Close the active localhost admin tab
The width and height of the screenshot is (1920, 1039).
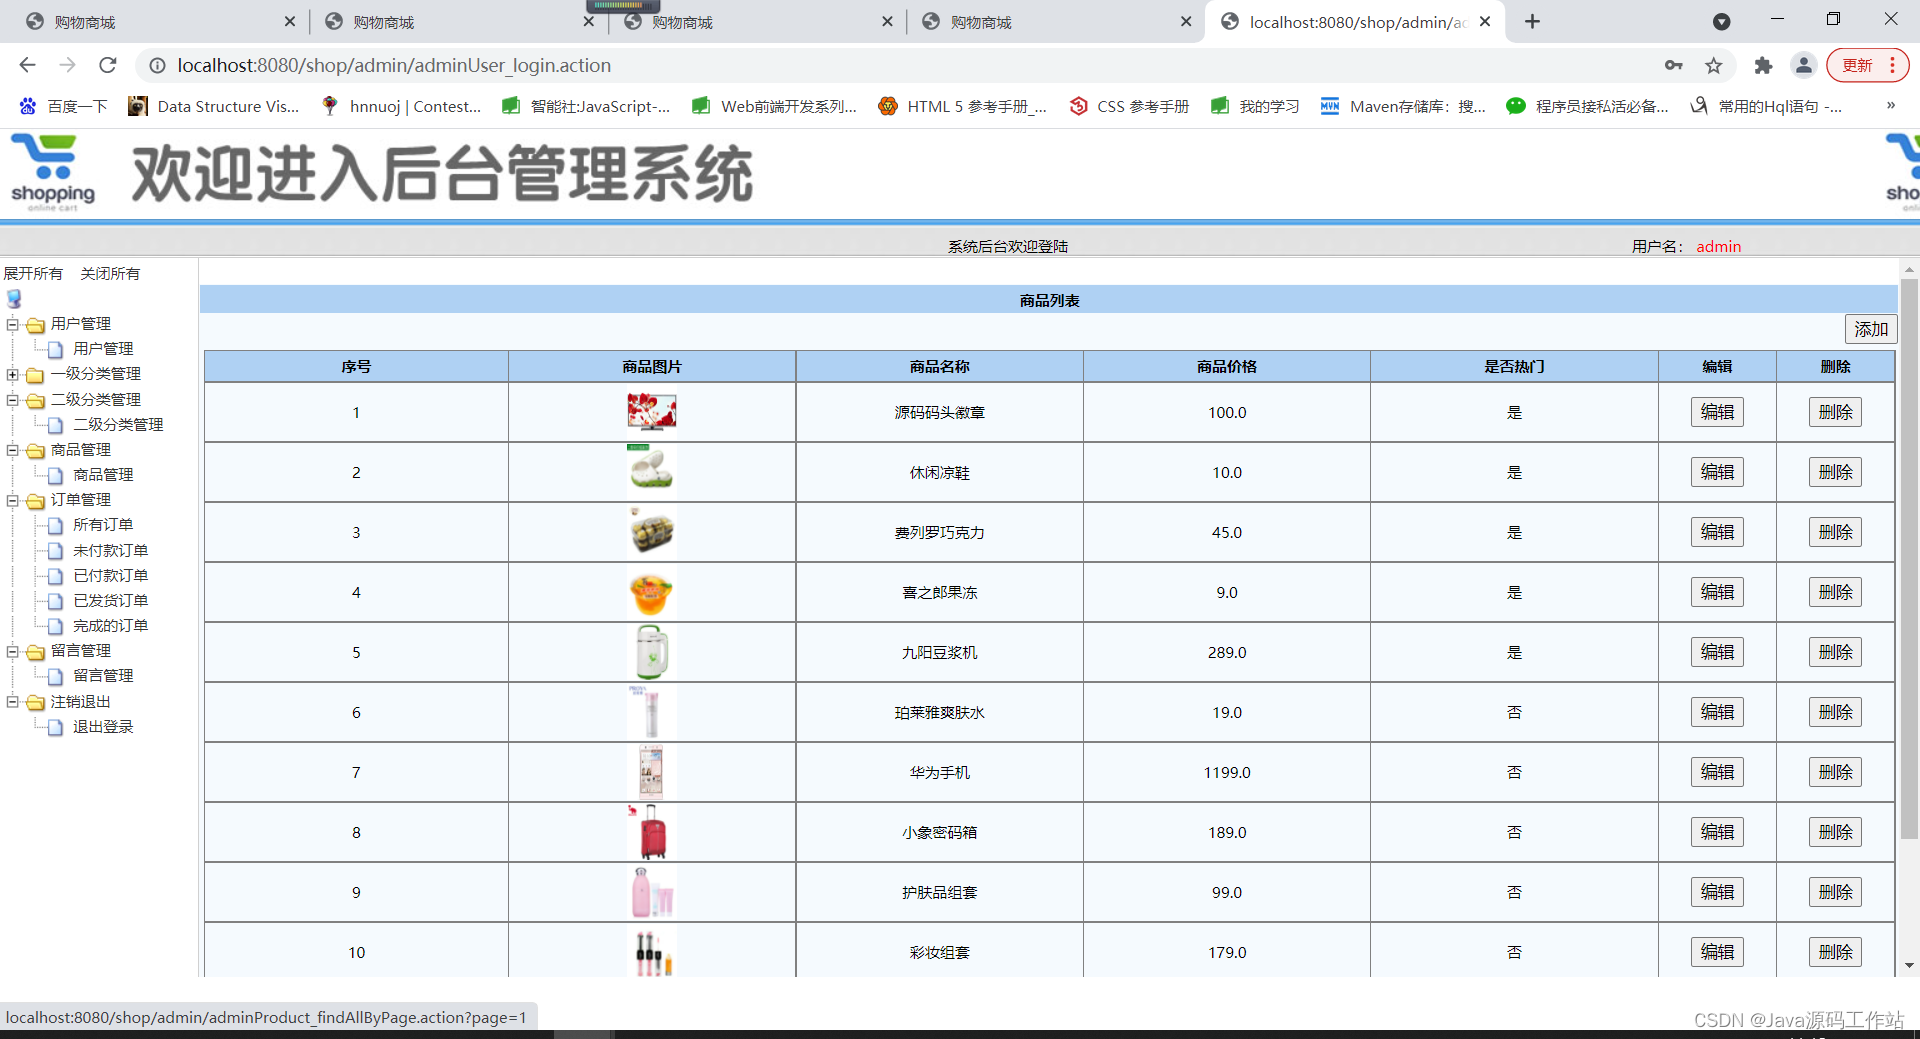(1485, 21)
